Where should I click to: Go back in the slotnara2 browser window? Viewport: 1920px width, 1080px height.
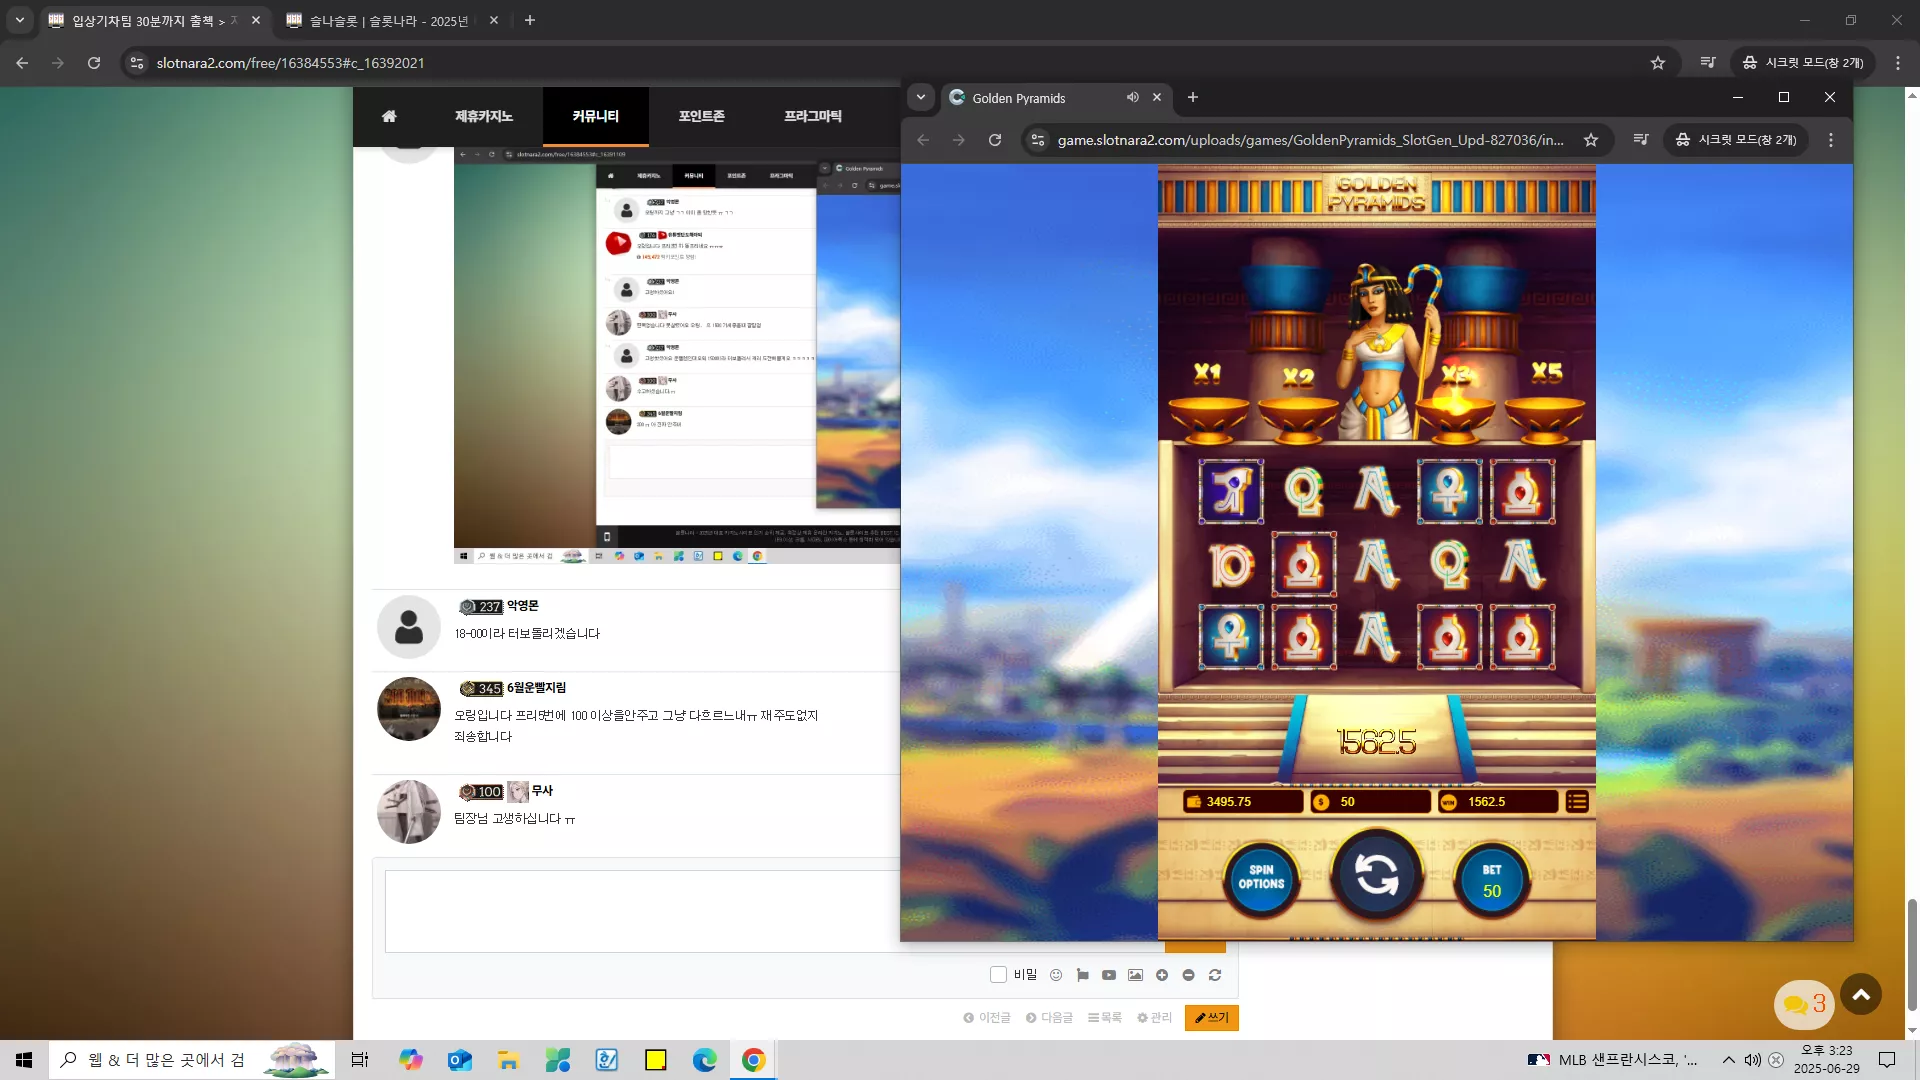point(22,63)
